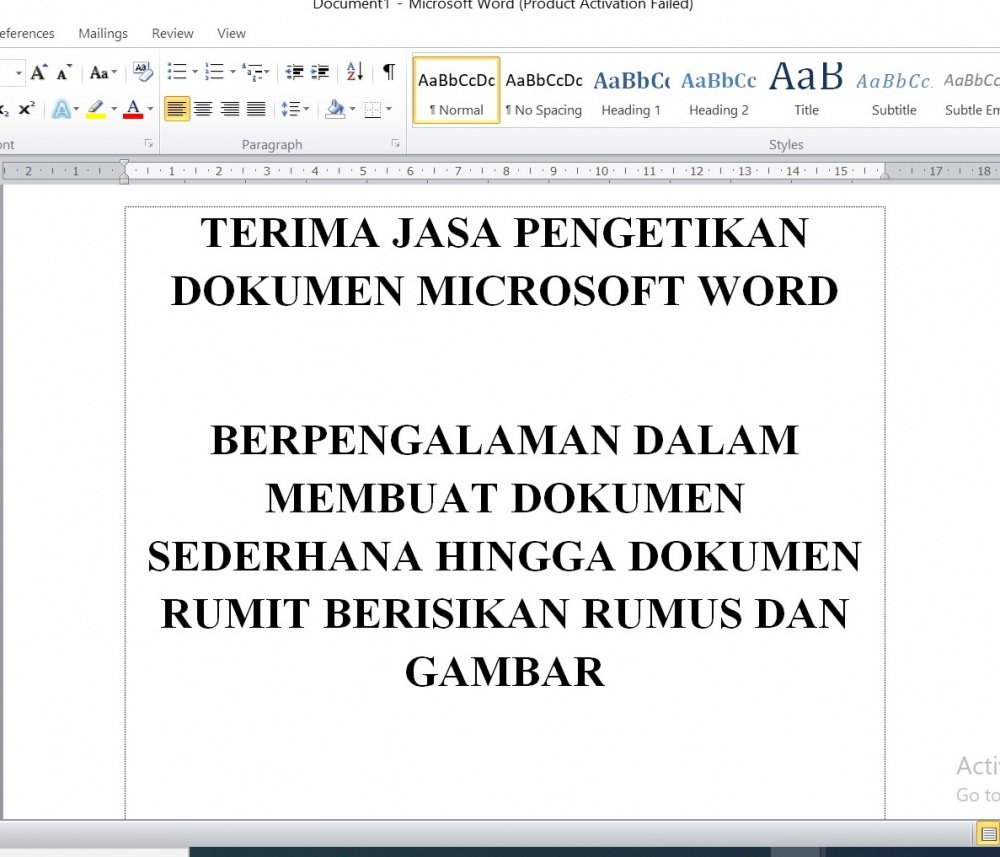Apply bullets with the Bullets button
Viewport: 1000px width, 857px height.
coord(177,71)
